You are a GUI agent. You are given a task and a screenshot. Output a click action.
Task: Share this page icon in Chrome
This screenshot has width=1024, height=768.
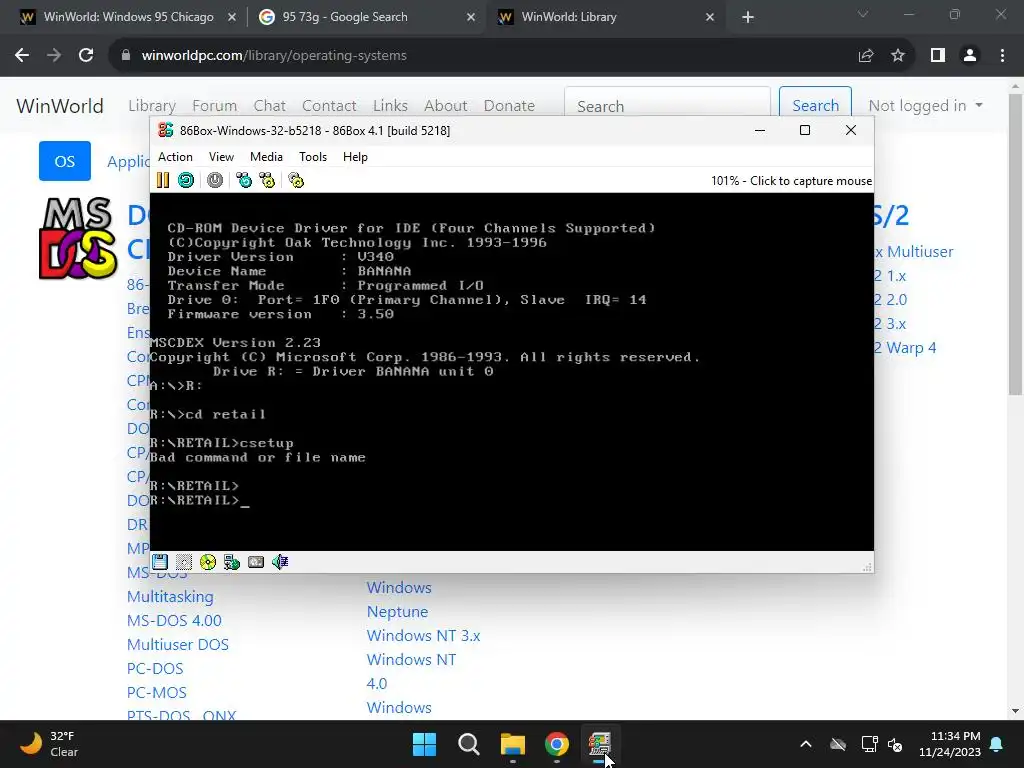866,56
